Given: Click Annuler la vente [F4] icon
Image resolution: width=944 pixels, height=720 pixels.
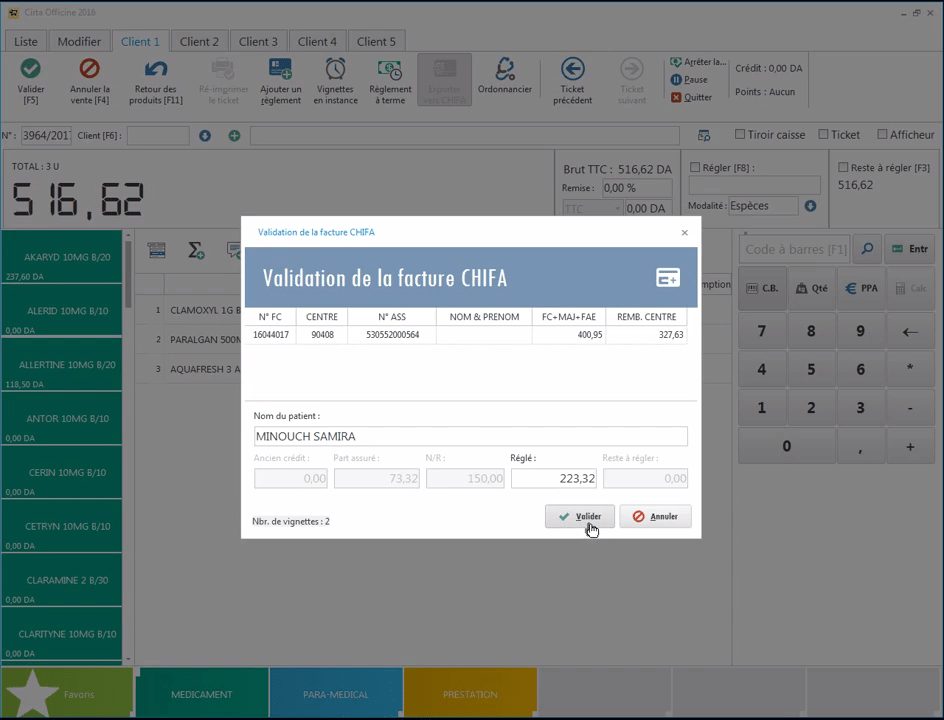Looking at the screenshot, I should click(90, 68).
